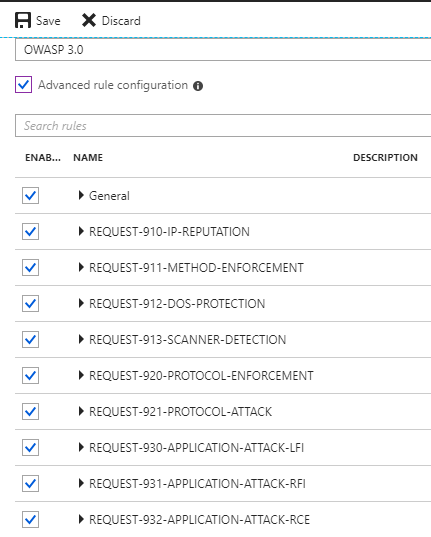Expand the REQUEST-930-APPLICATION-ATTACK-LFI arrow
Screen dimensions: 431x537
(81, 447)
